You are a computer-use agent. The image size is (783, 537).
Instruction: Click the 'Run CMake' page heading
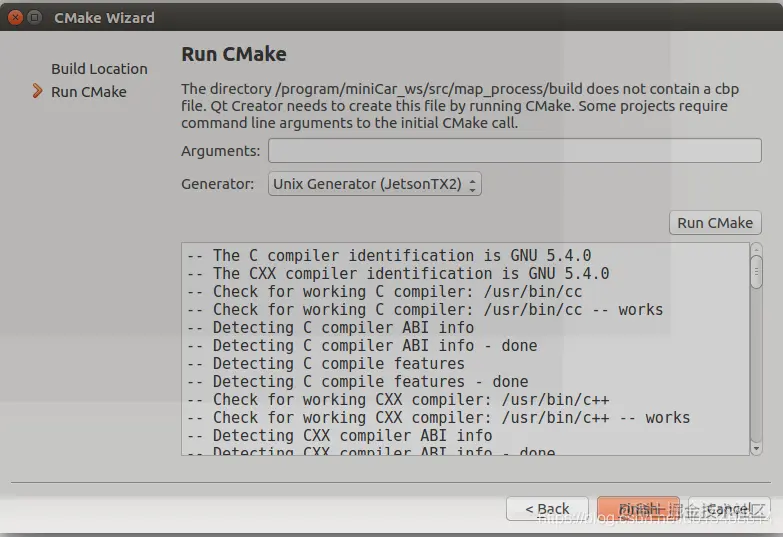click(x=234, y=54)
